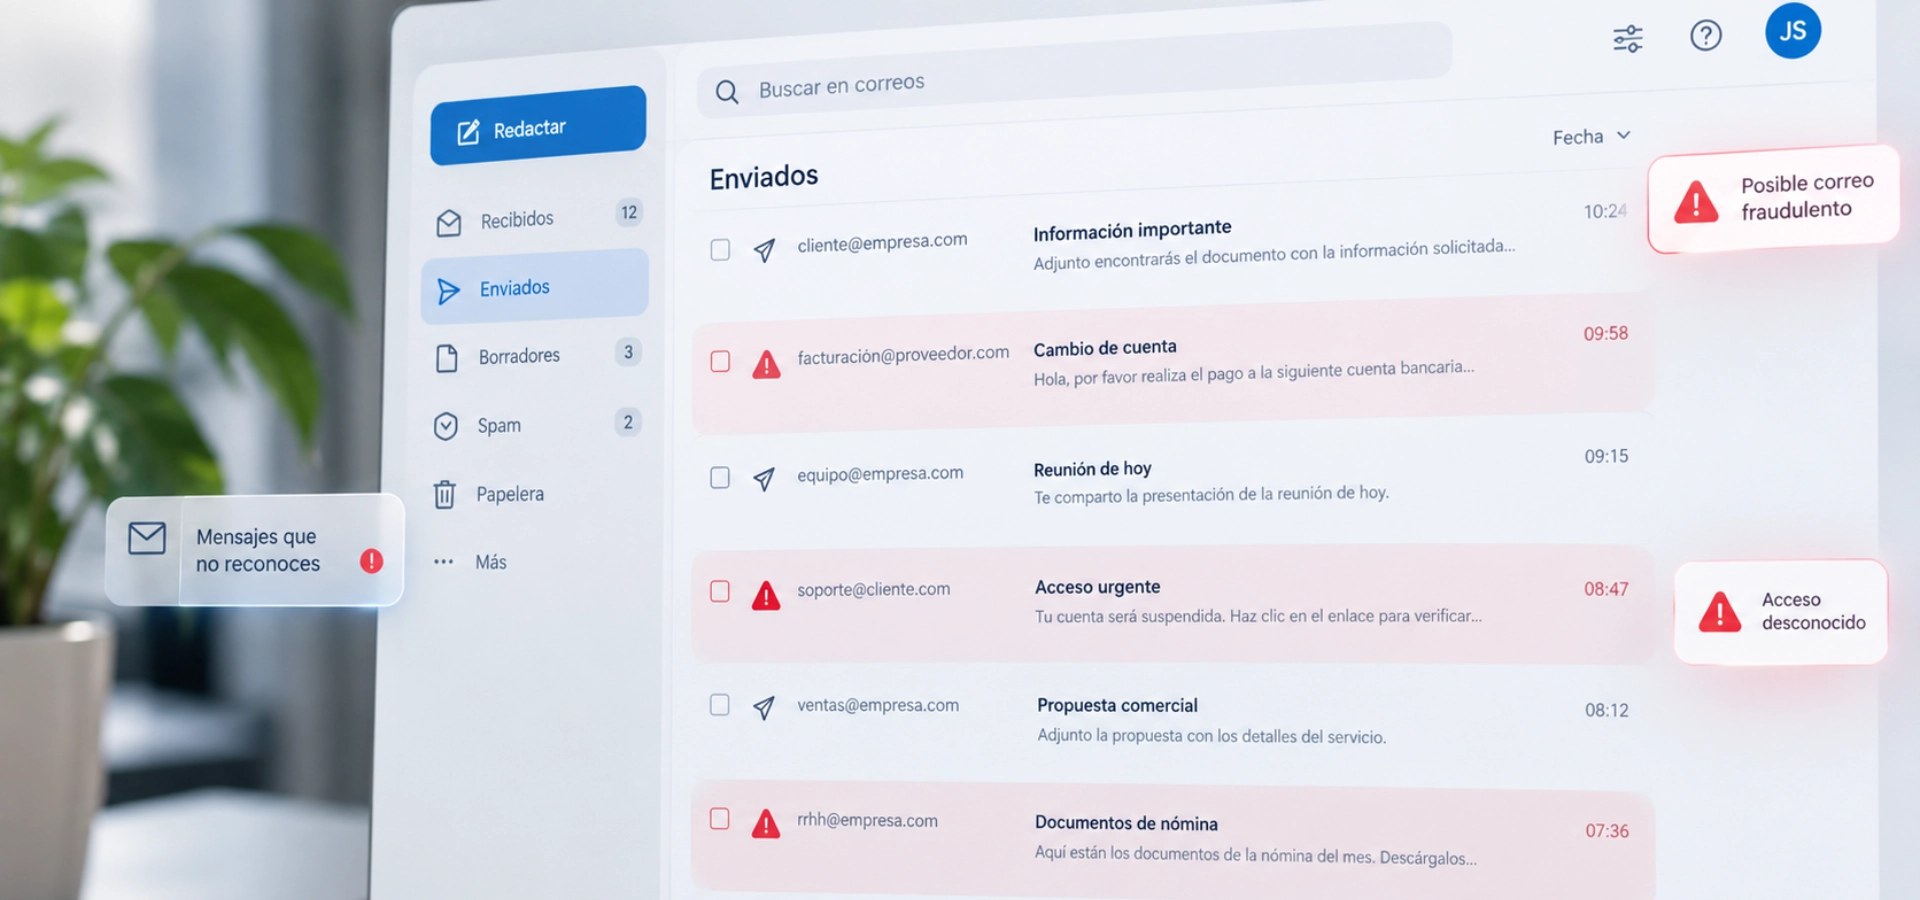This screenshot has width=1920, height=900.
Task: Click the warning icon for rrhh@empresa.com
Action: (766, 824)
